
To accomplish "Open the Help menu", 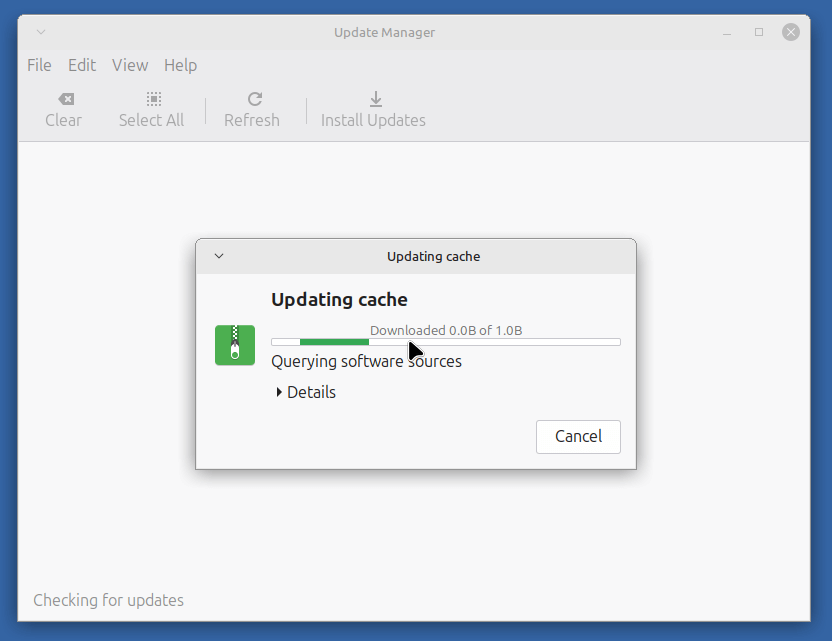I will pos(180,65).
